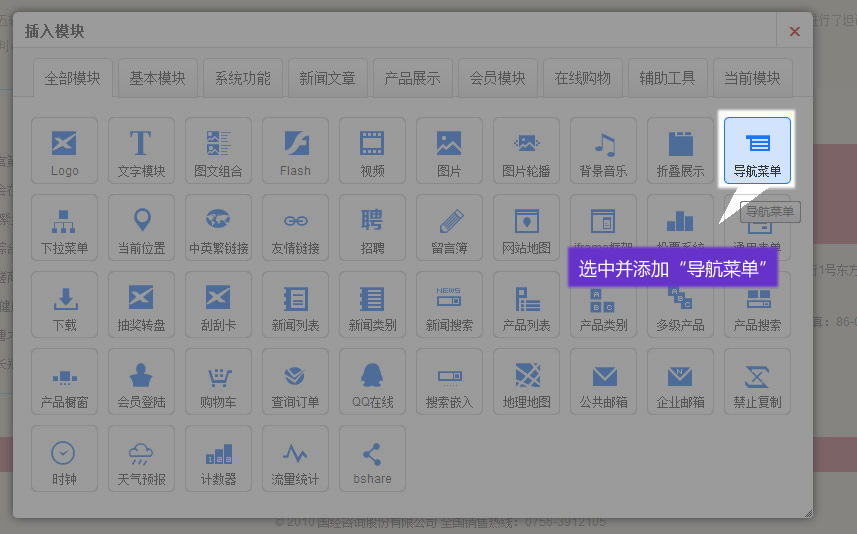
Task: Add the 视频 video module
Action: coord(372,151)
